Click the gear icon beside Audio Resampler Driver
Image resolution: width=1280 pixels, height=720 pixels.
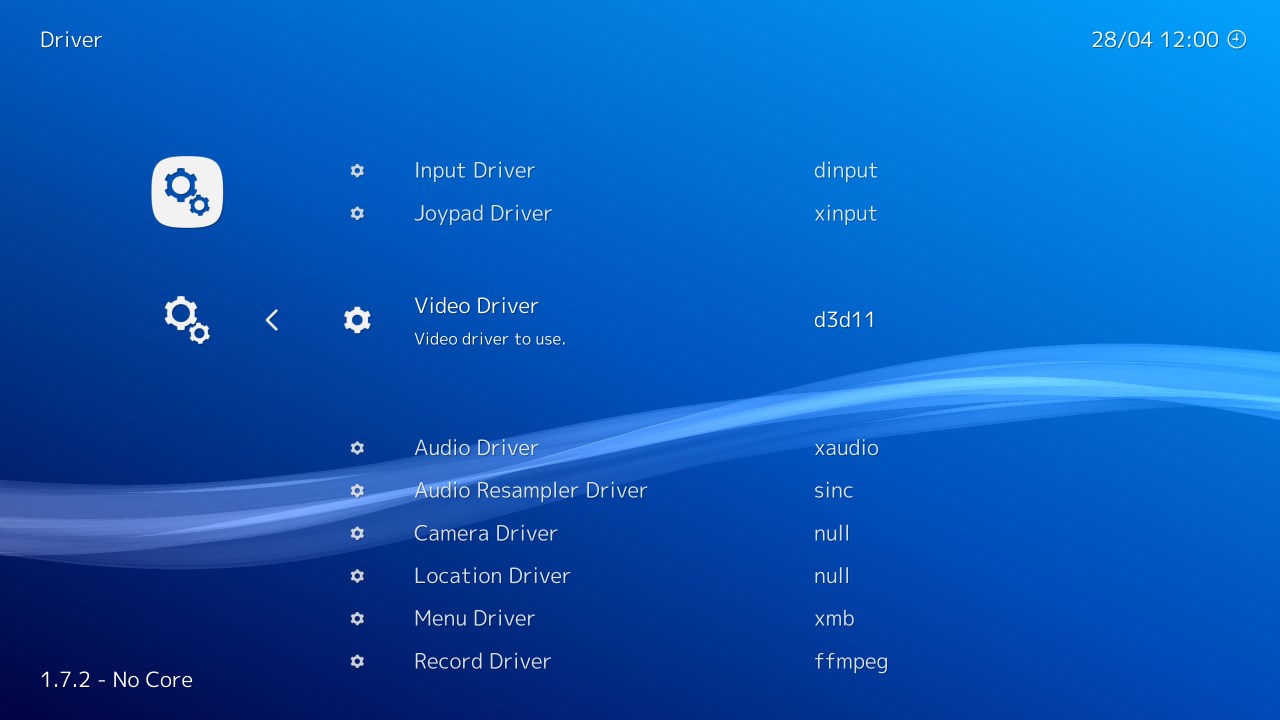[357, 491]
